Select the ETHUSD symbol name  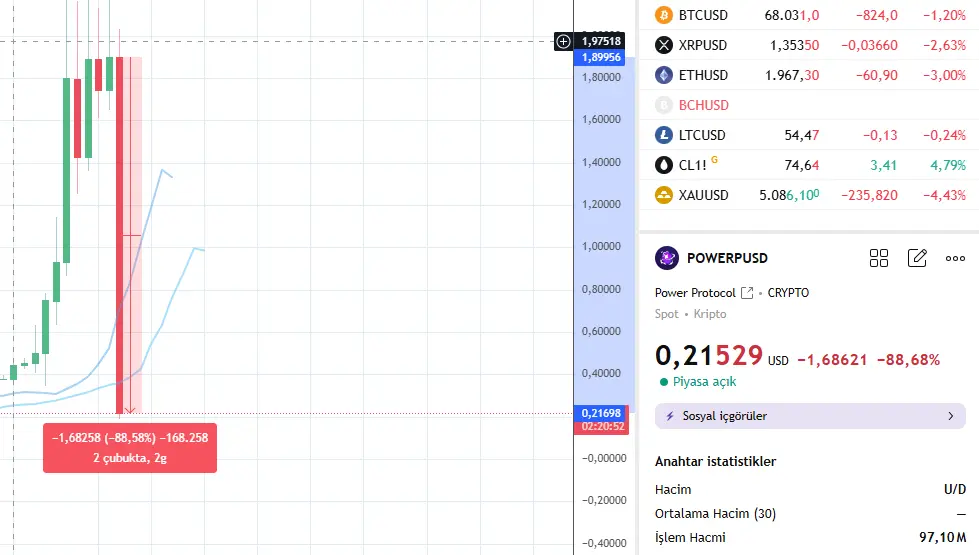pyautogui.click(x=703, y=75)
